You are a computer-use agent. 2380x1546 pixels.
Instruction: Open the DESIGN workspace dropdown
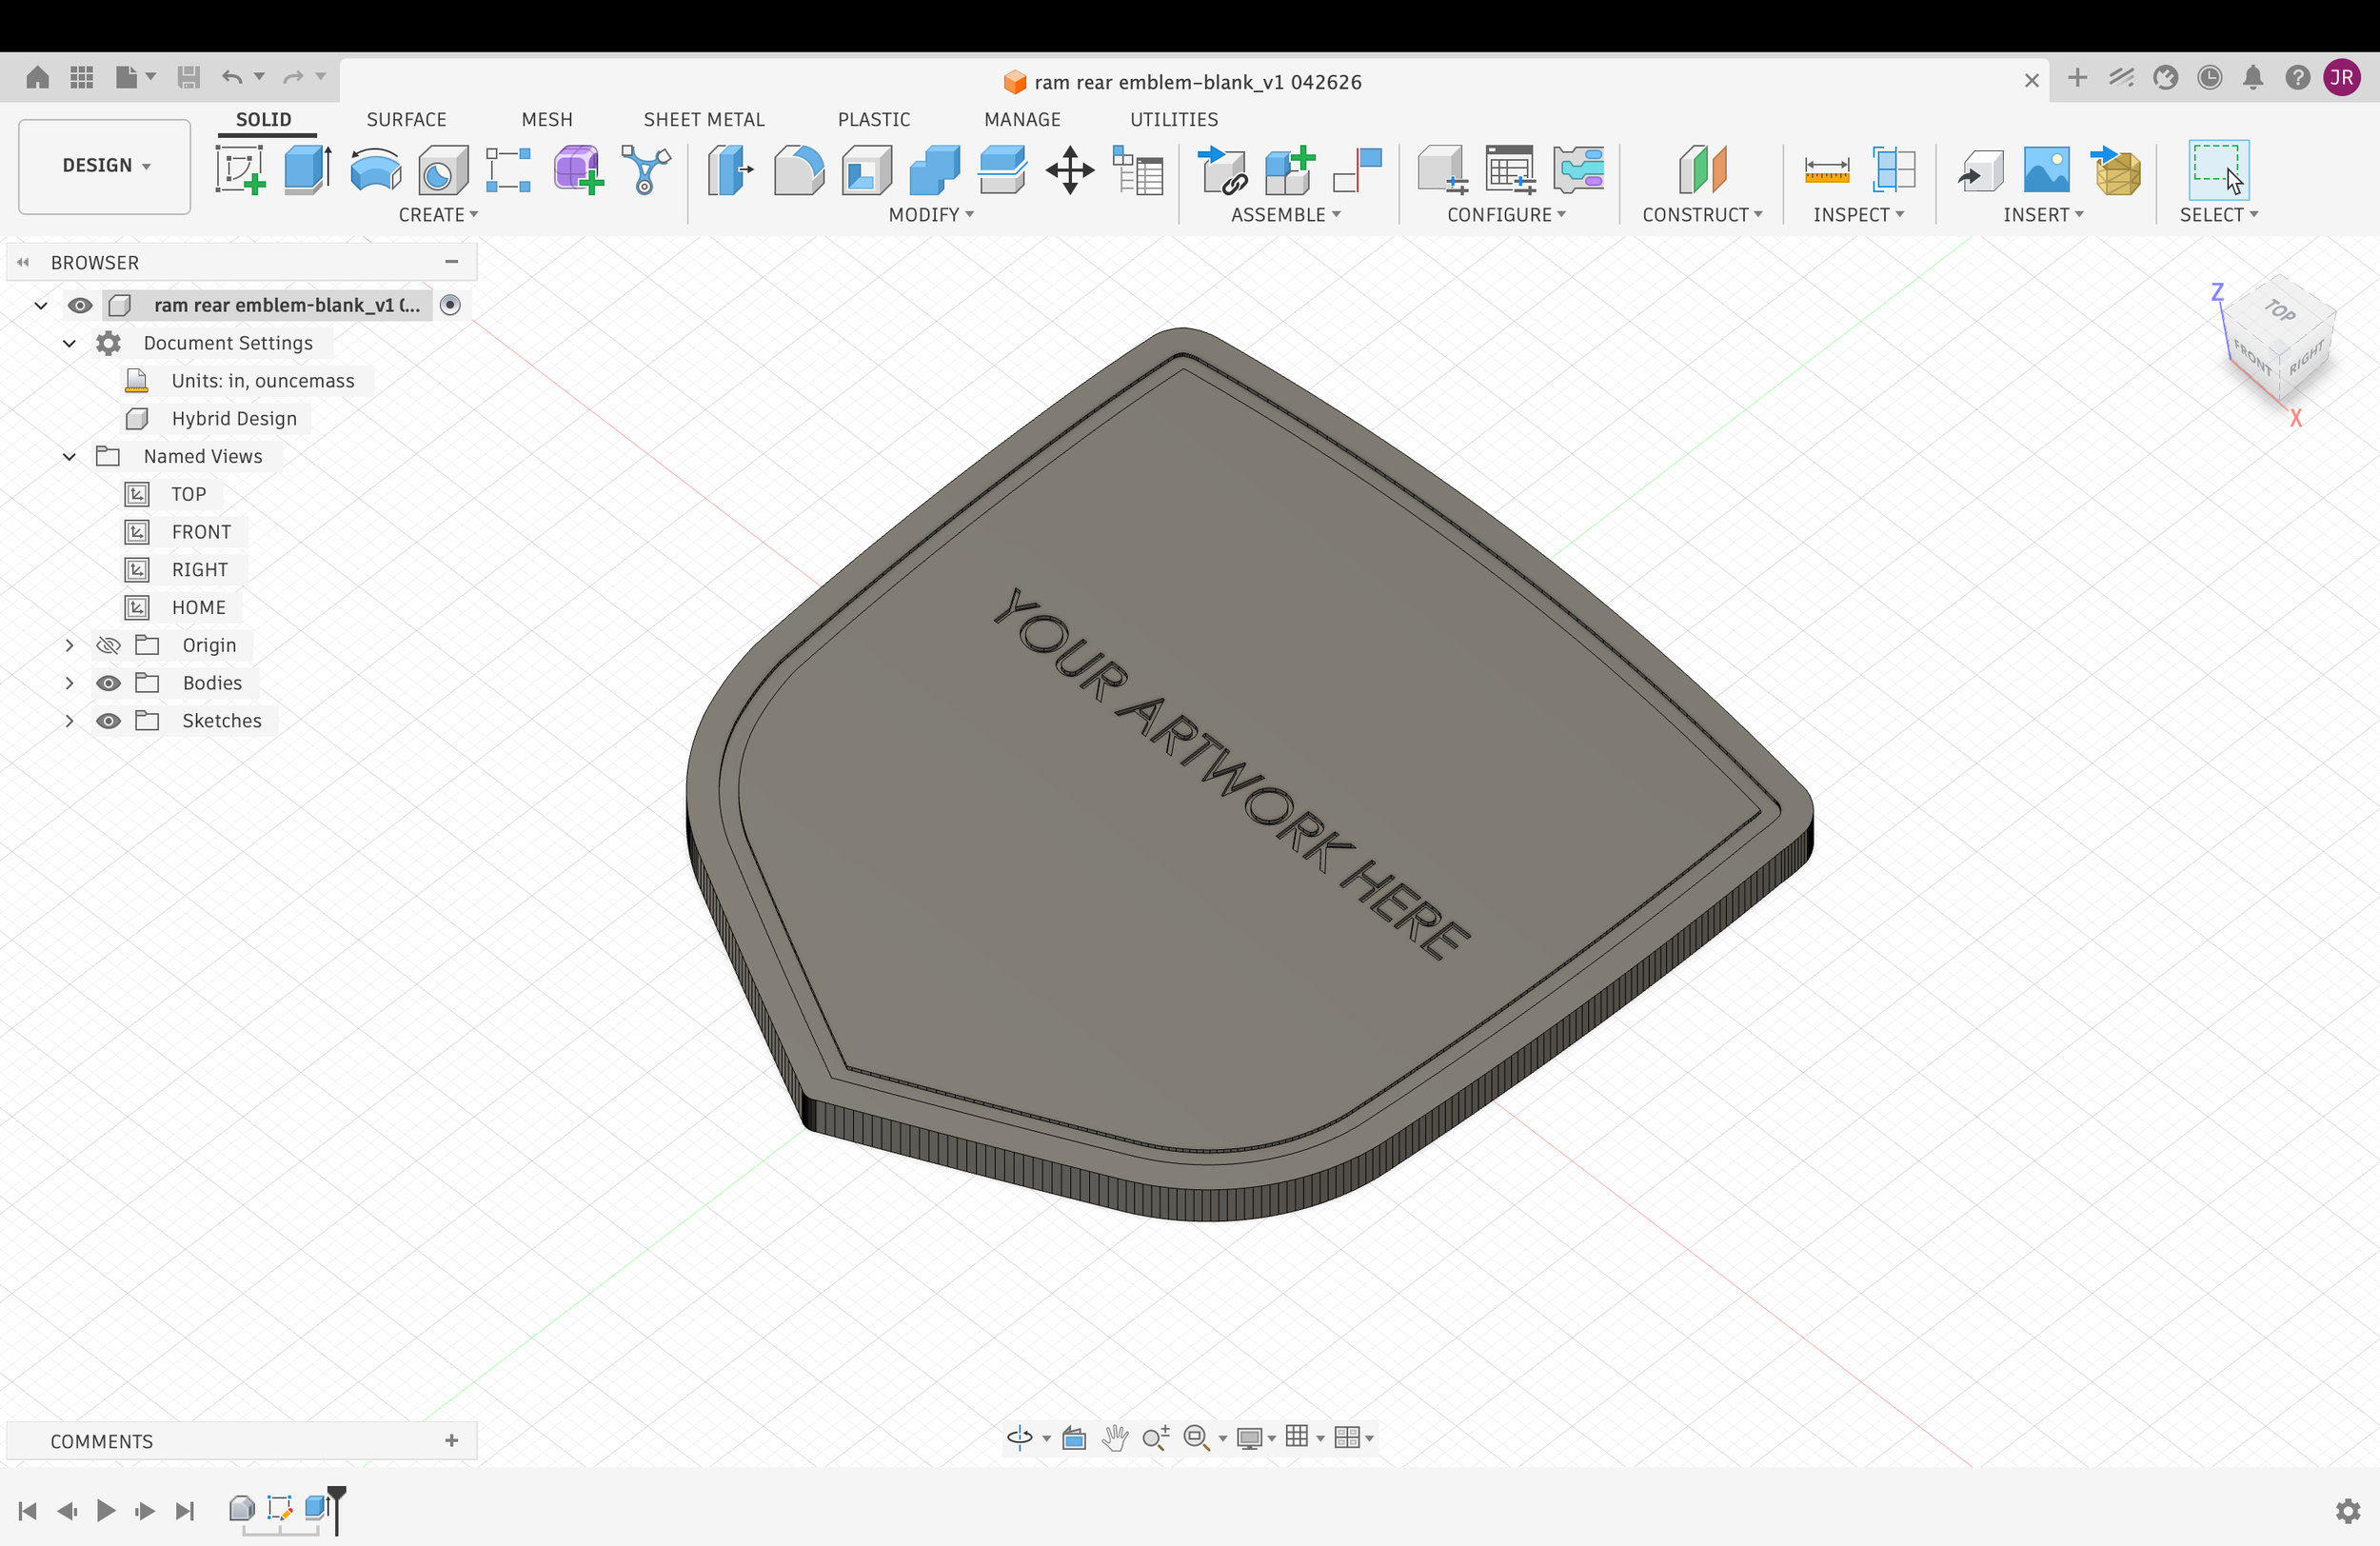point(105,166)
